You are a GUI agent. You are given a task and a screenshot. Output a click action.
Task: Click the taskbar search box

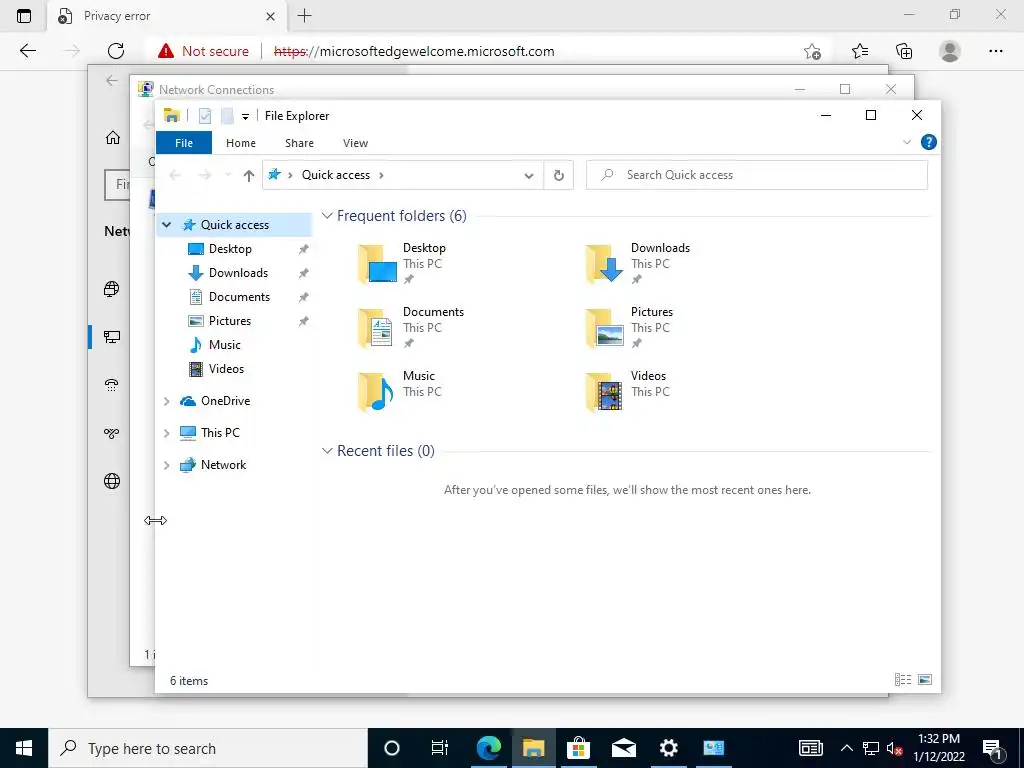point(208,748)
